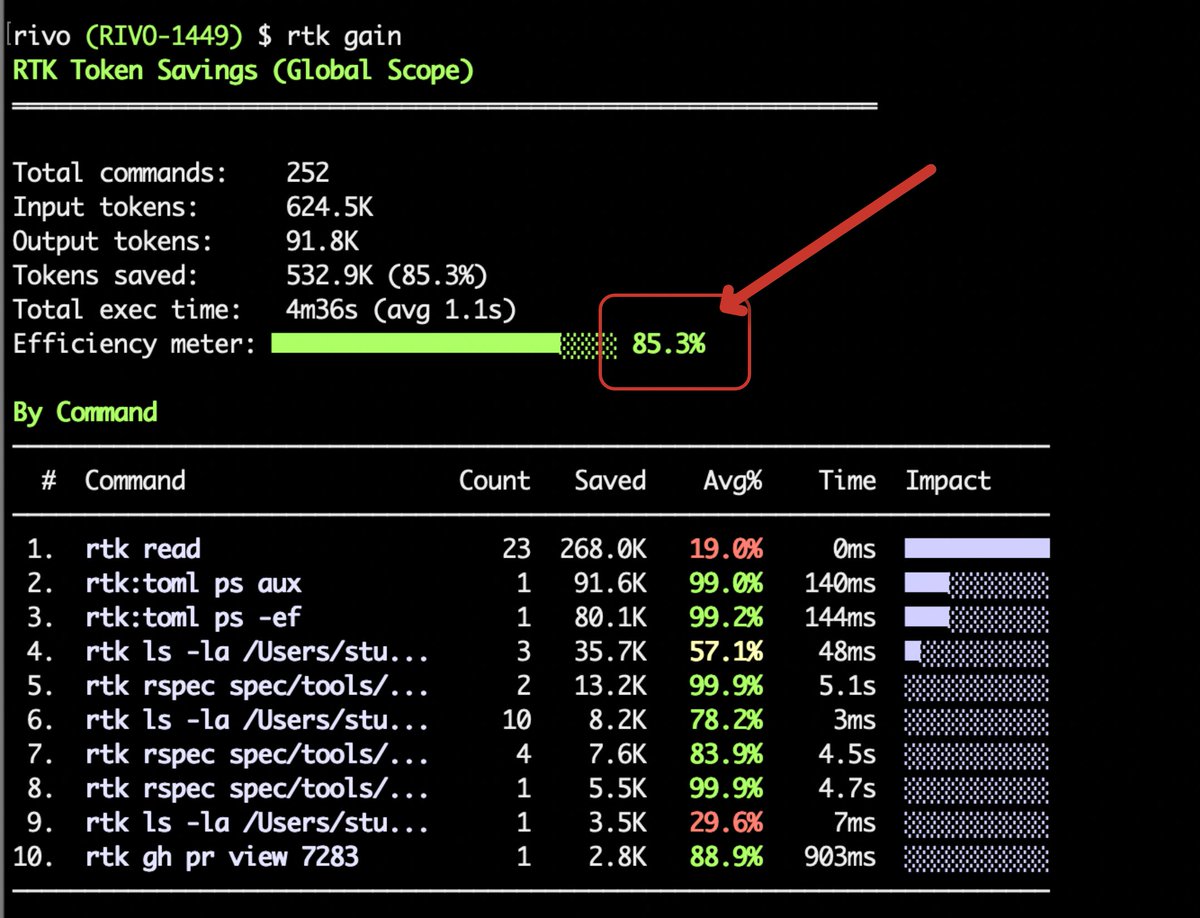Image resolution: width=1200 pixels, height=918 pixels.
Task: Click the Saved column header
Action: point(610,480)
